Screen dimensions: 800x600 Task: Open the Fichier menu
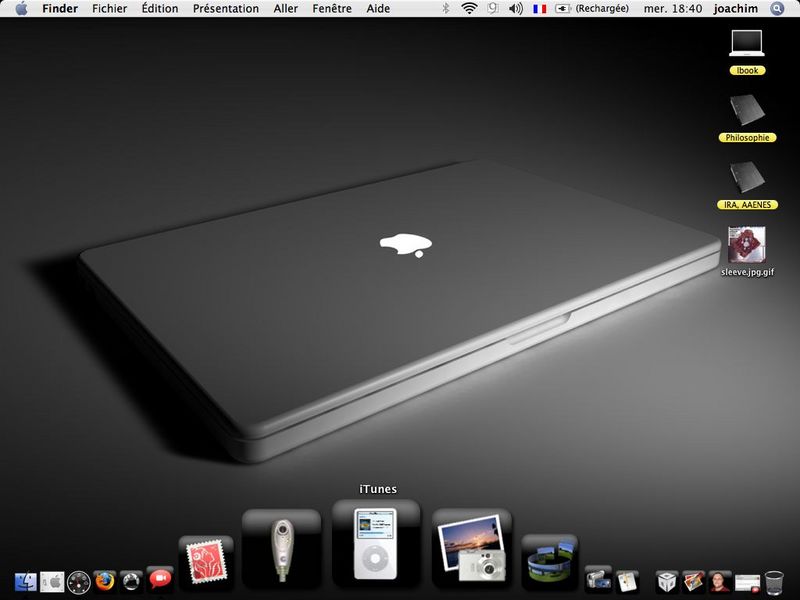click(x=109, y=9)
